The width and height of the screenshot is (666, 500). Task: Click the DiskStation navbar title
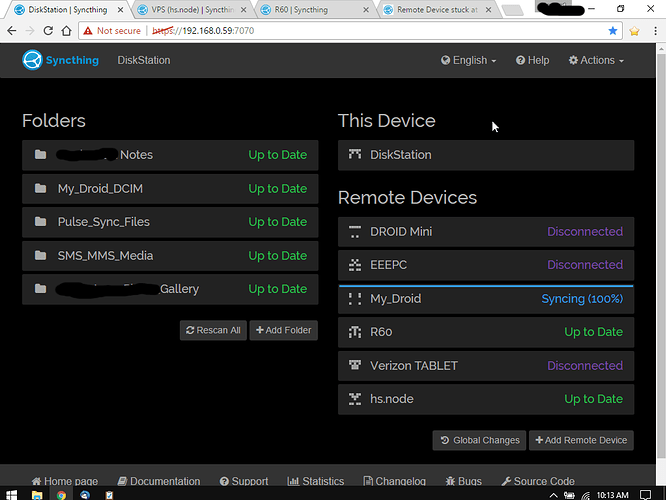pos(144,60)
